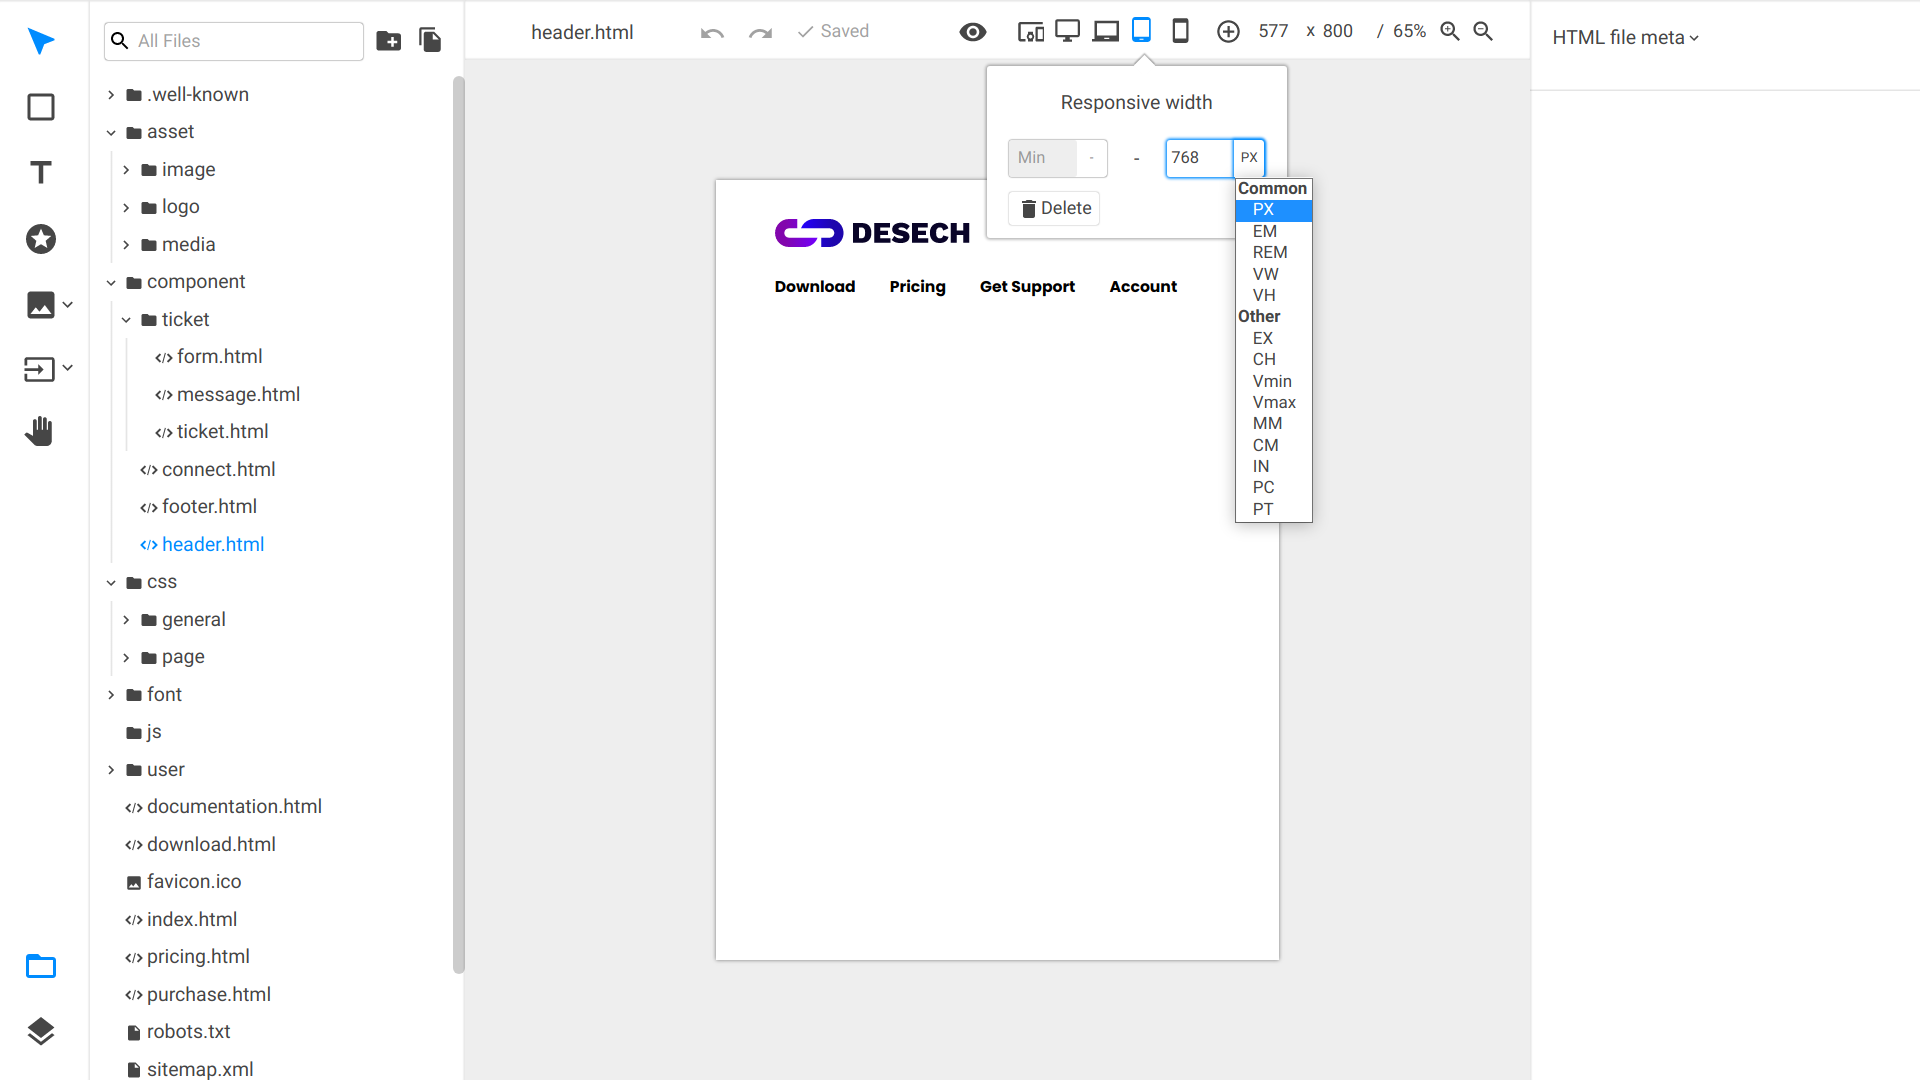The height and width of the screenshot is (1080, 1920).
Task: Click the star component tool
Action: 40,239
